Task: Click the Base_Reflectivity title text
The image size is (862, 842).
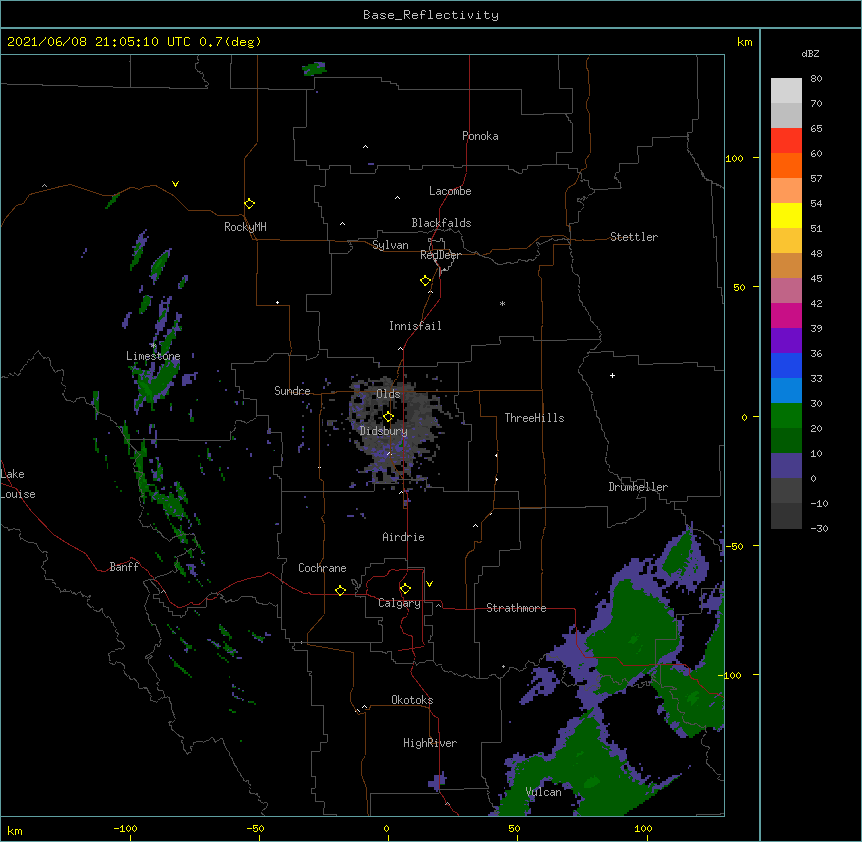Action: pos(431,15)
